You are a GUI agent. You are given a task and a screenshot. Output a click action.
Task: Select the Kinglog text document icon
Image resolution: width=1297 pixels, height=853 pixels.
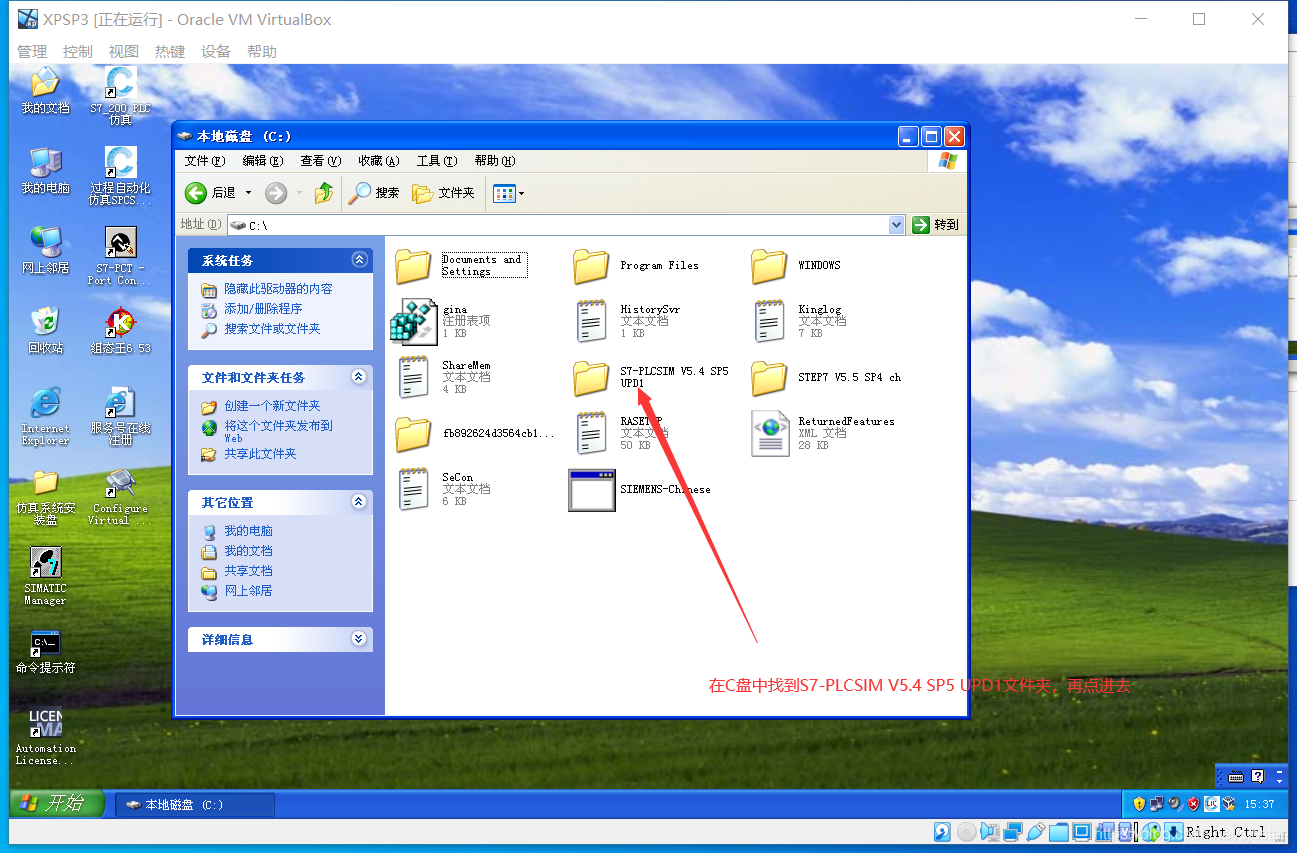click(769, 321)
